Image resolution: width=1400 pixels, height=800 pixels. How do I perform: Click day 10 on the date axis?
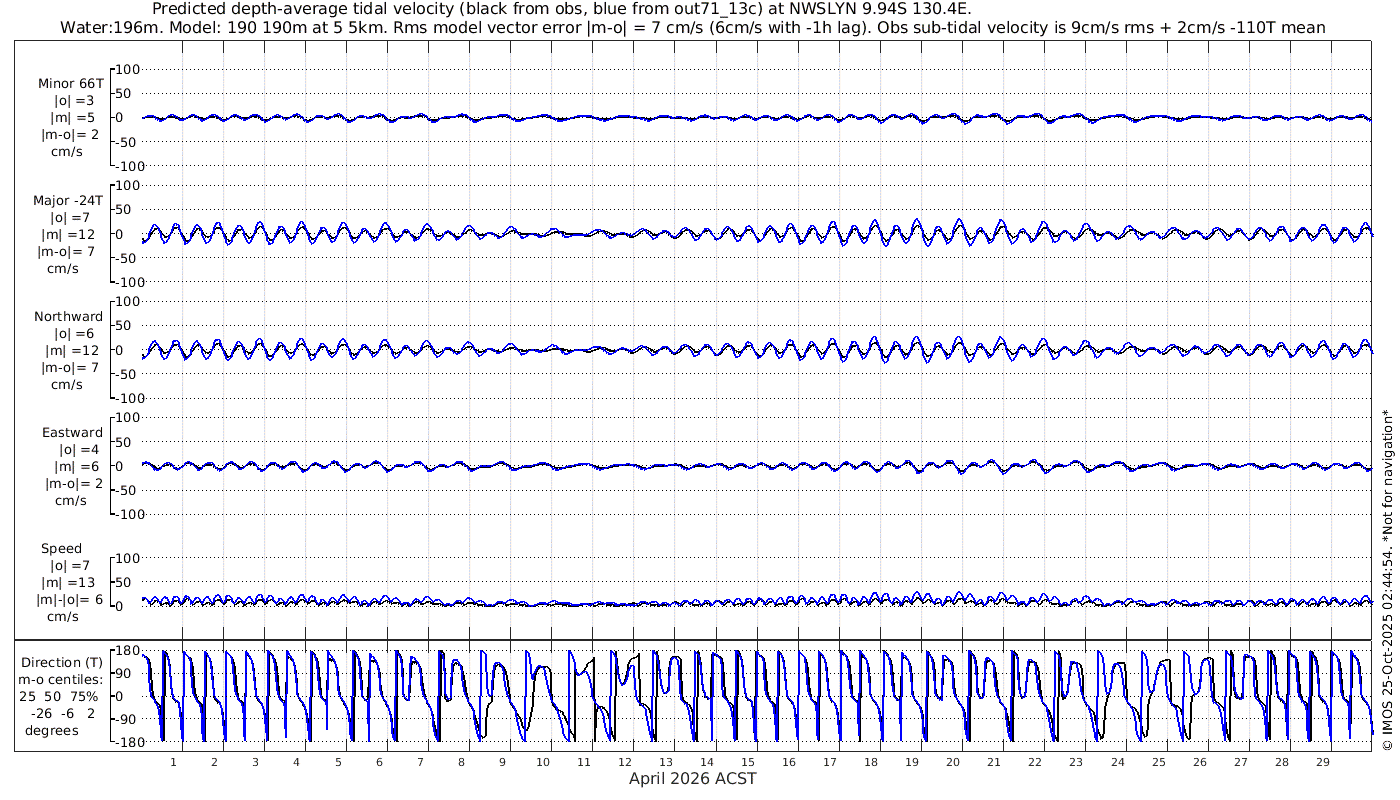click(543, 762)
